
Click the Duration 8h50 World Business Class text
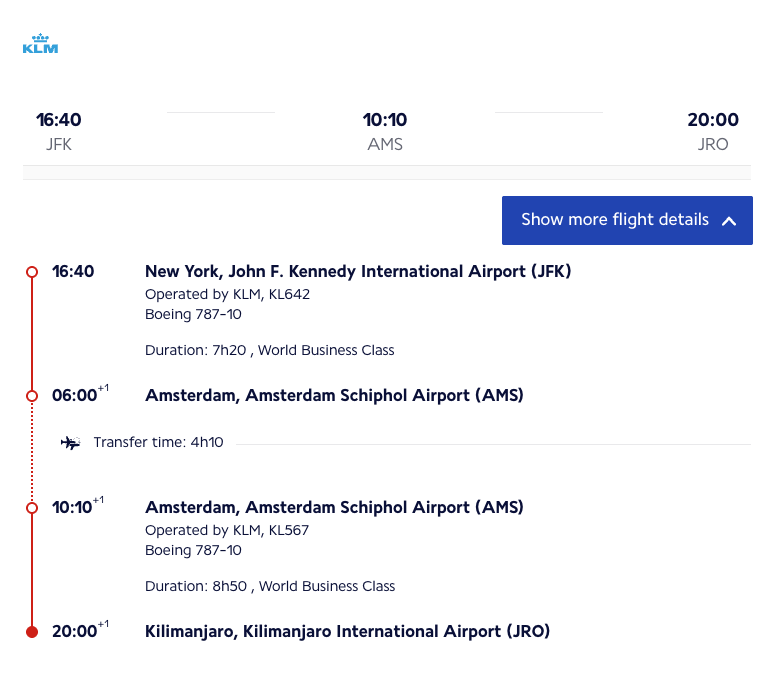pyautogui.click(x=270, y=586)
